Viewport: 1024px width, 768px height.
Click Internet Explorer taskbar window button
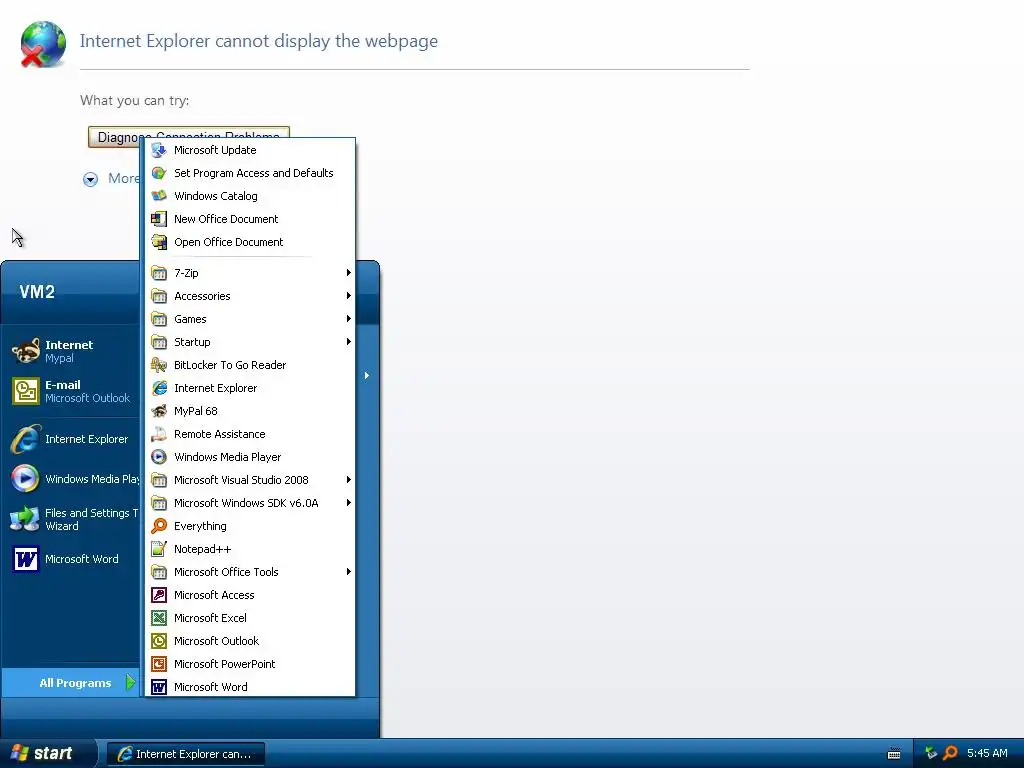point(186,754)
